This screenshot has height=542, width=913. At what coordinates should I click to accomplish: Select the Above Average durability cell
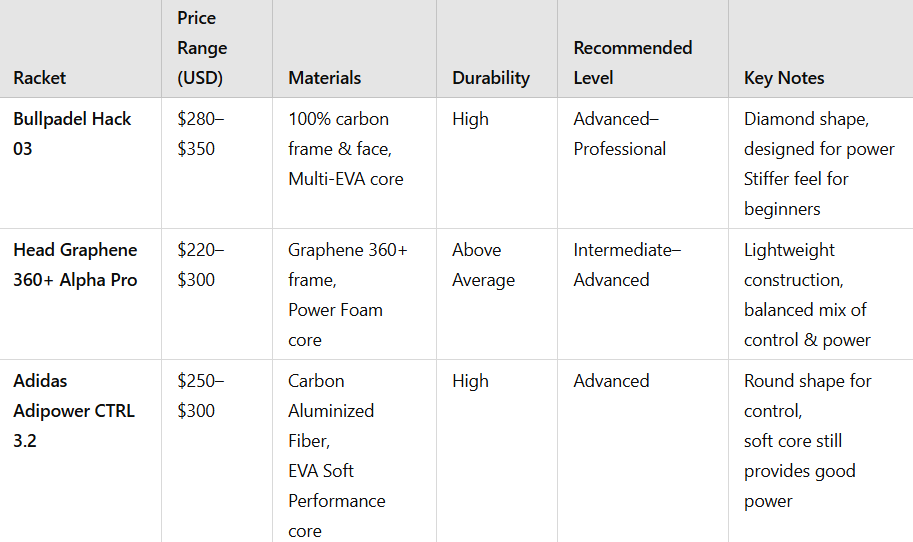[483, 265]
